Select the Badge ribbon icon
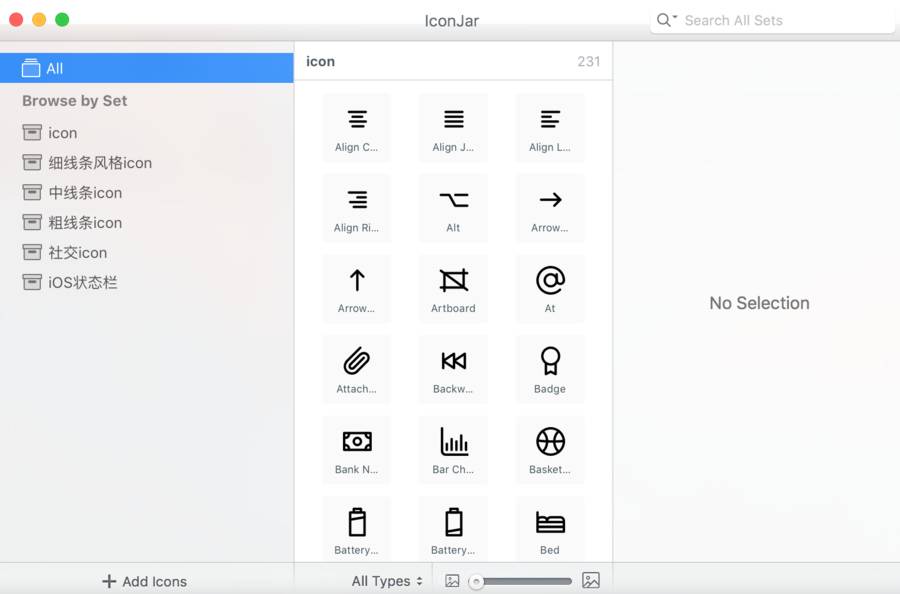Viewport: 900px width, 594px height. pyautogui.click(x=550, y=370)
